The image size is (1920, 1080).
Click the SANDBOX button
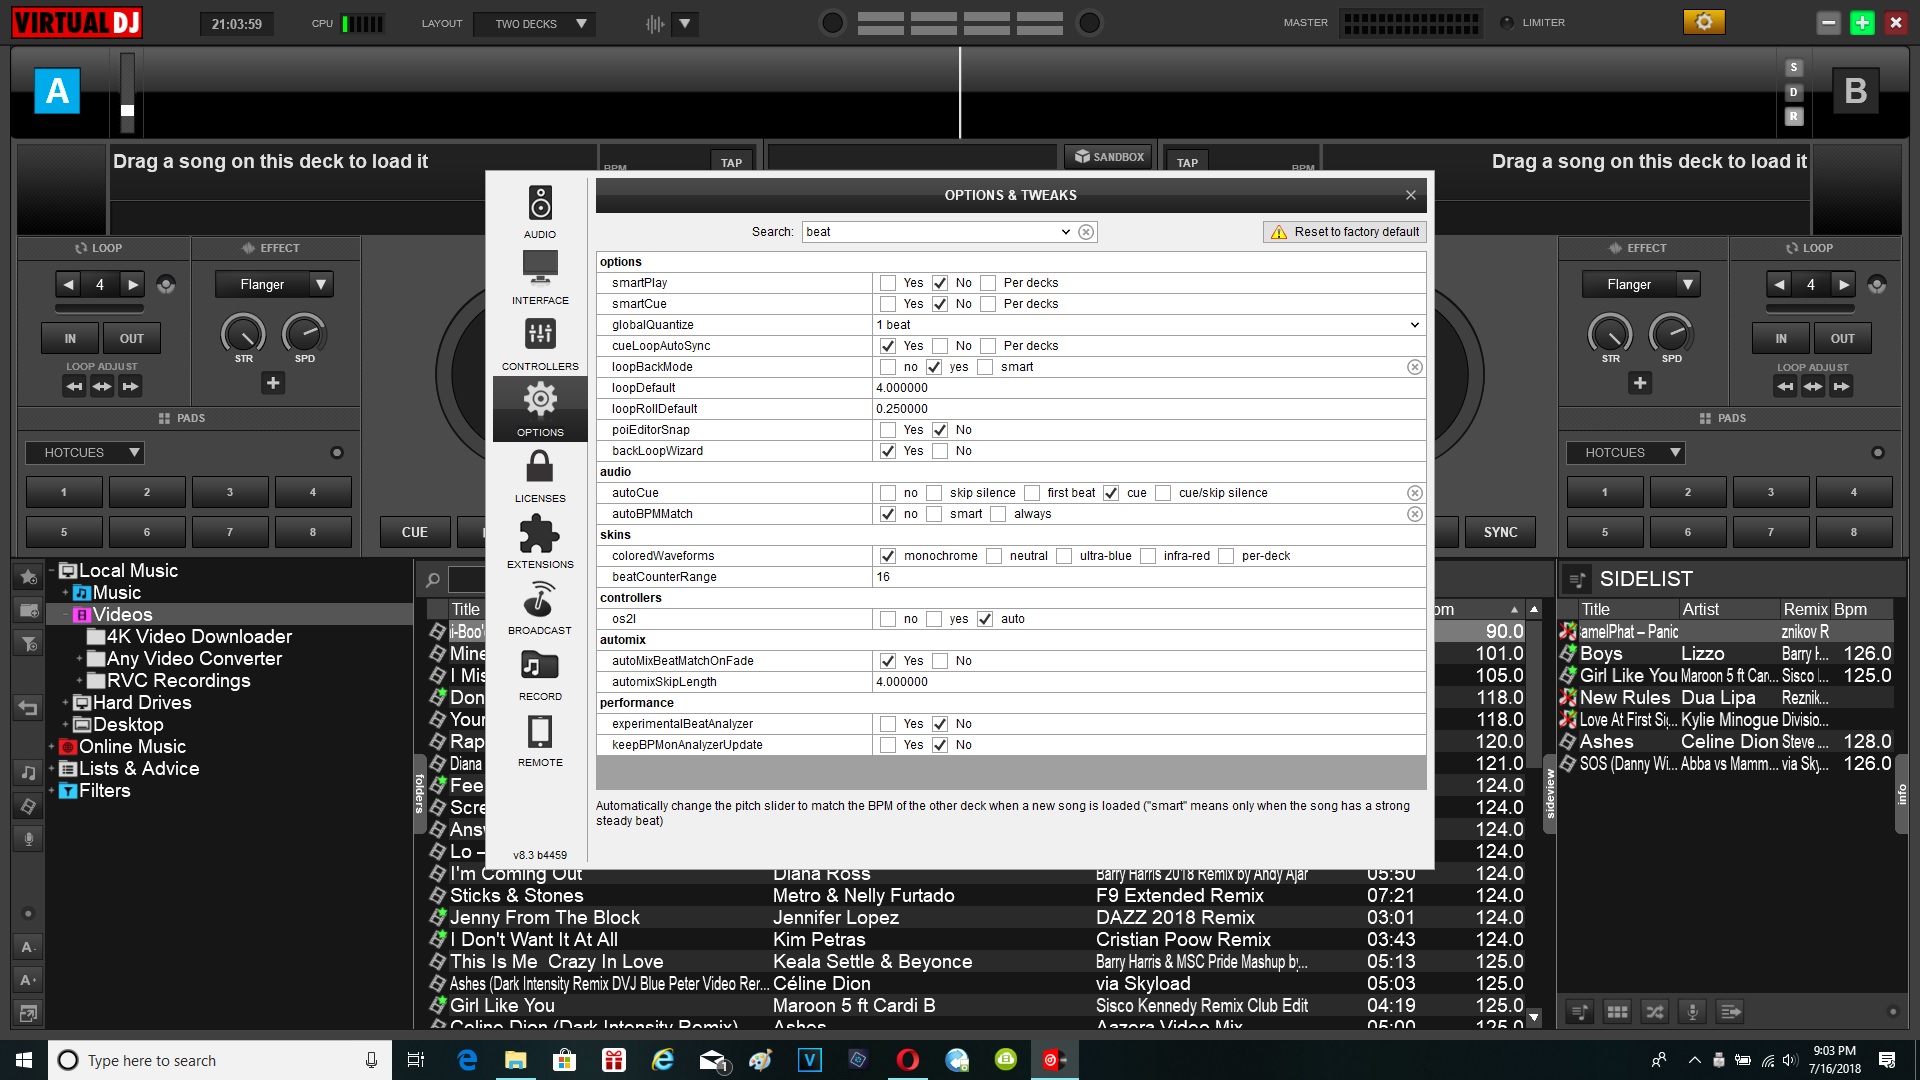1109,157
